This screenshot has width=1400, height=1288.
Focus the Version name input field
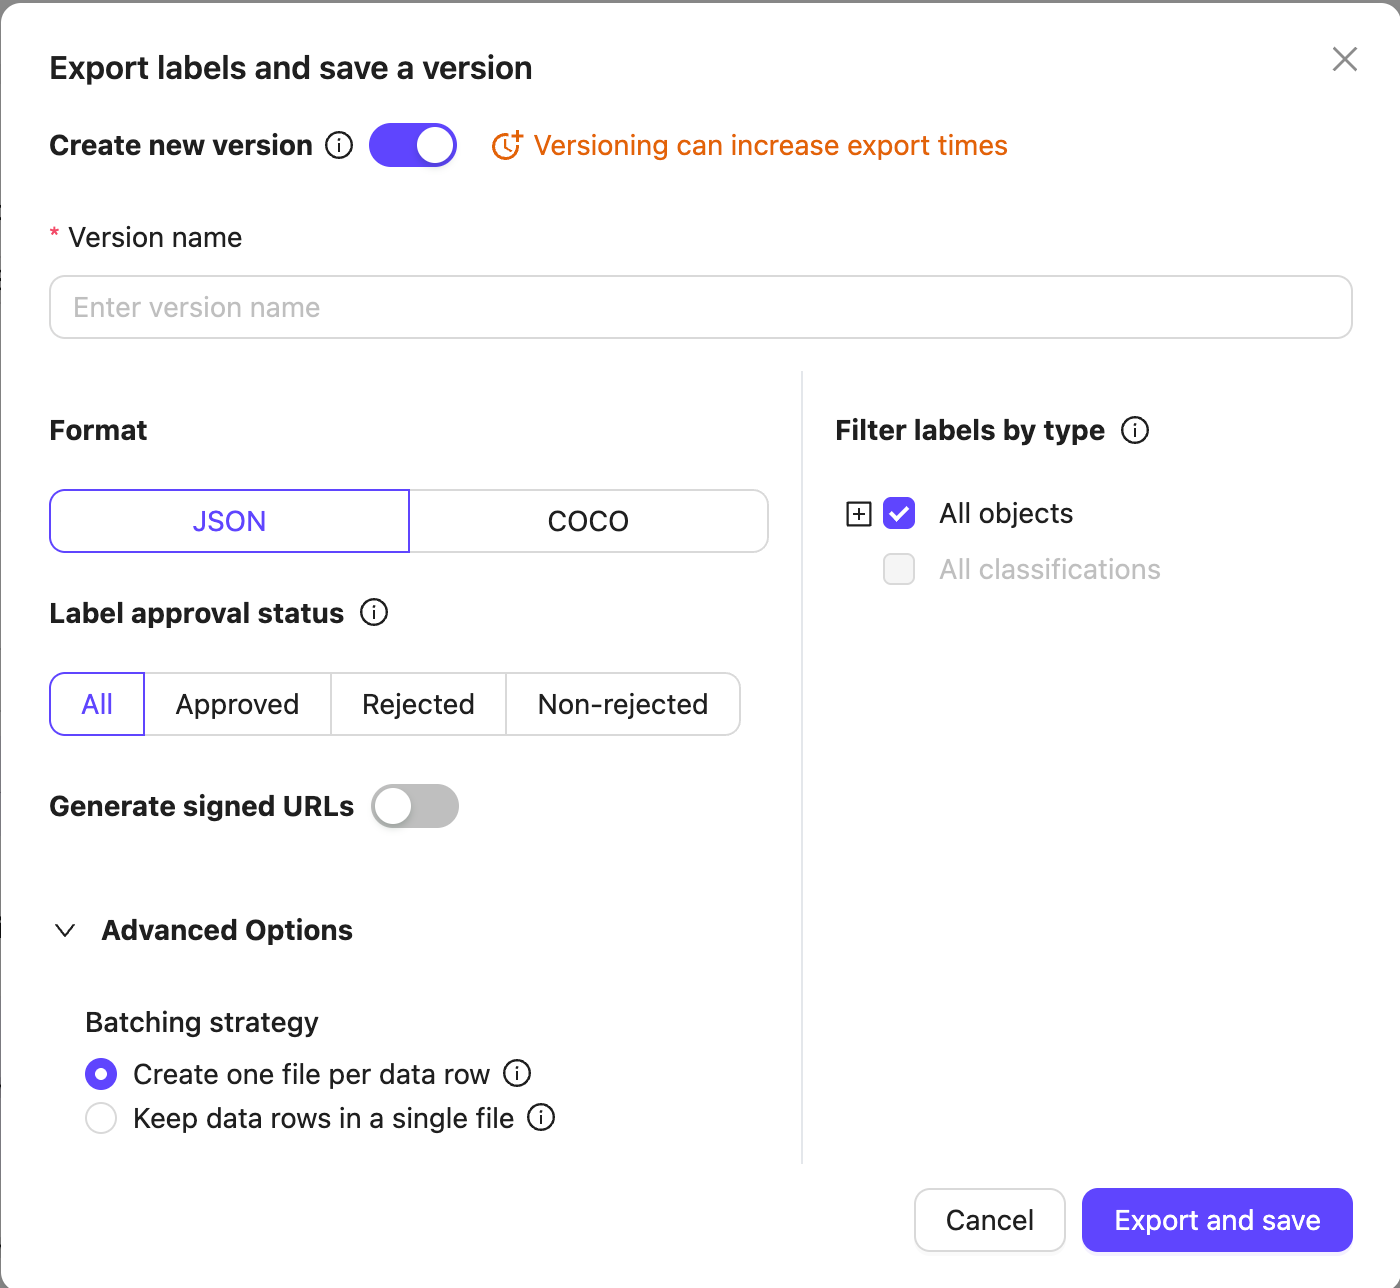coord(701,307)
